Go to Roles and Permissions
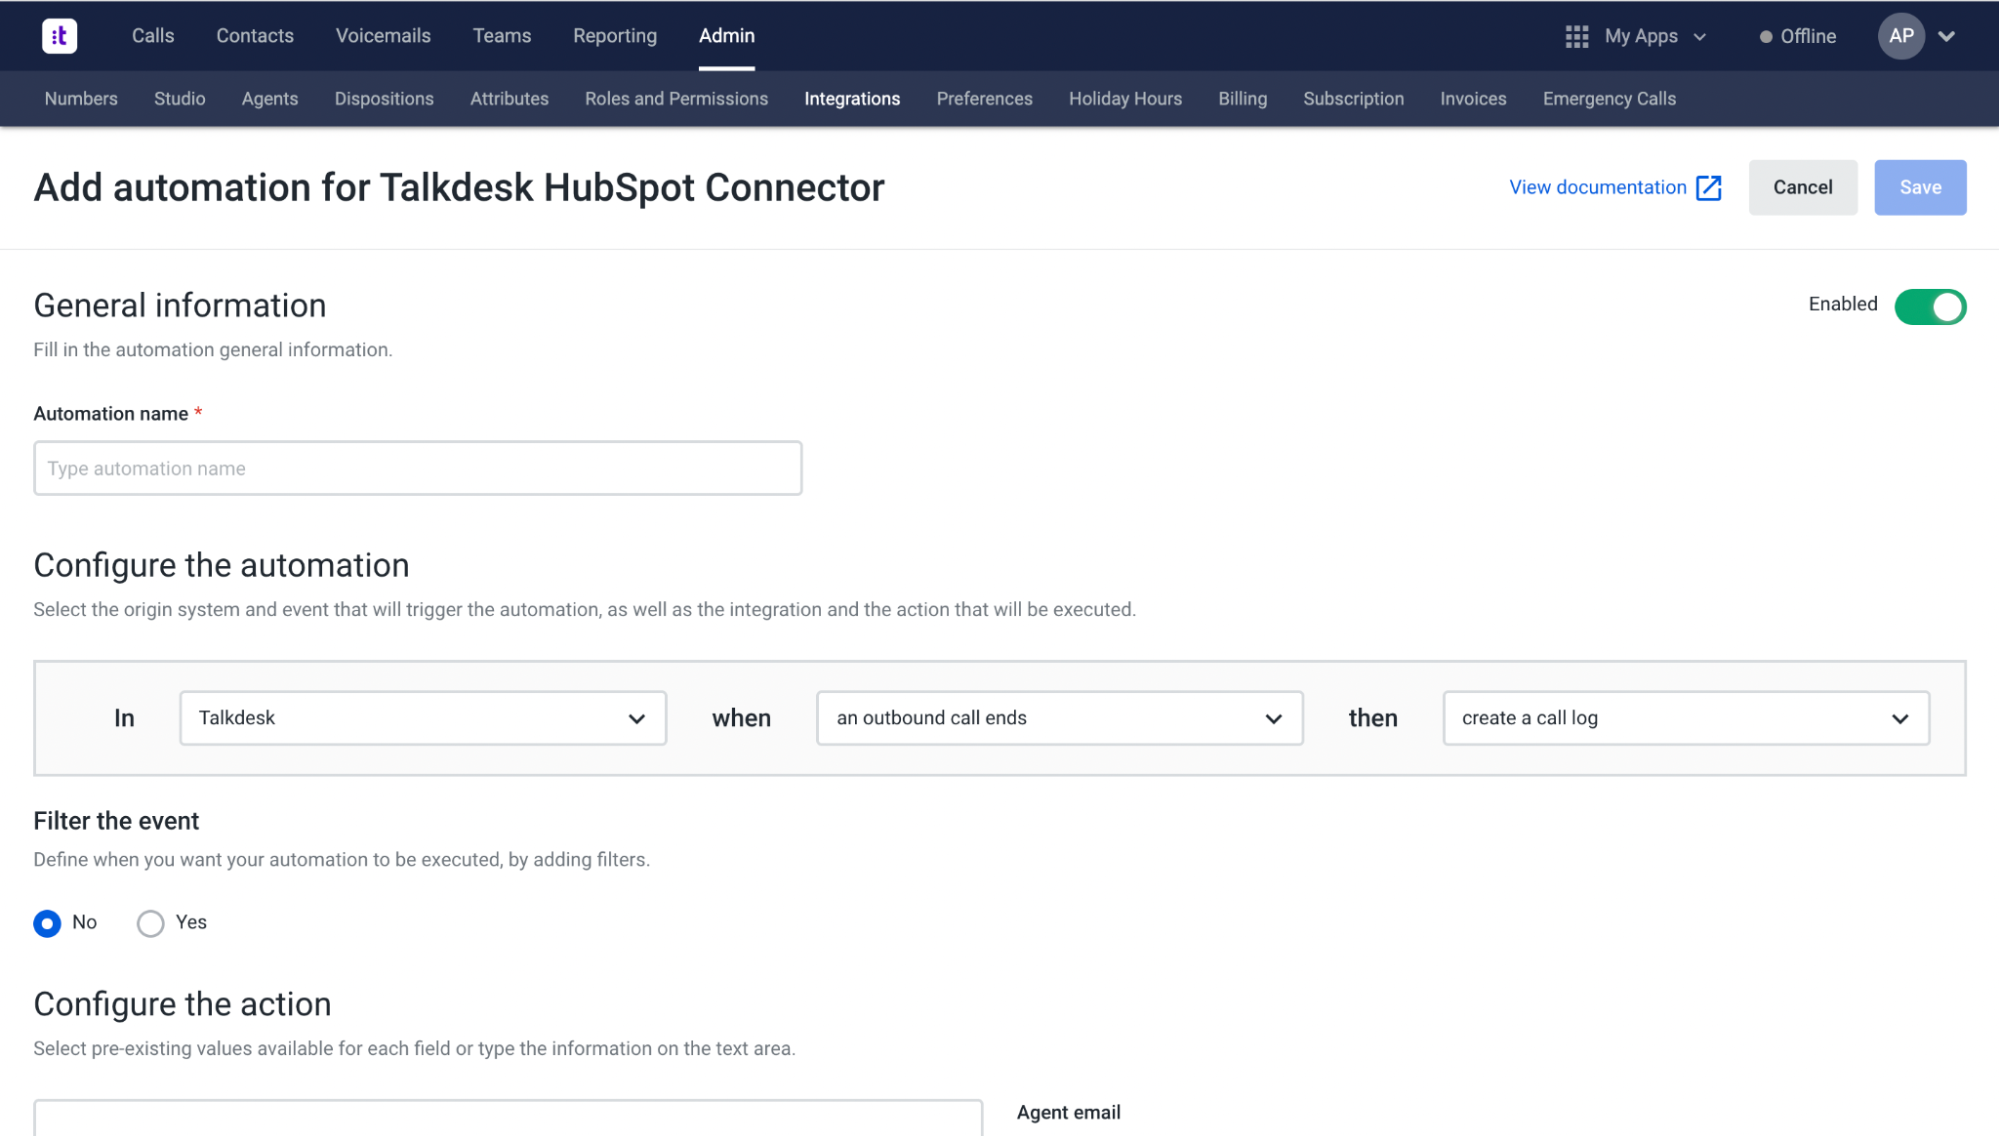The height and width of the screenshot is (1137, 1999). pyautogui.click(x=676, y=99)
